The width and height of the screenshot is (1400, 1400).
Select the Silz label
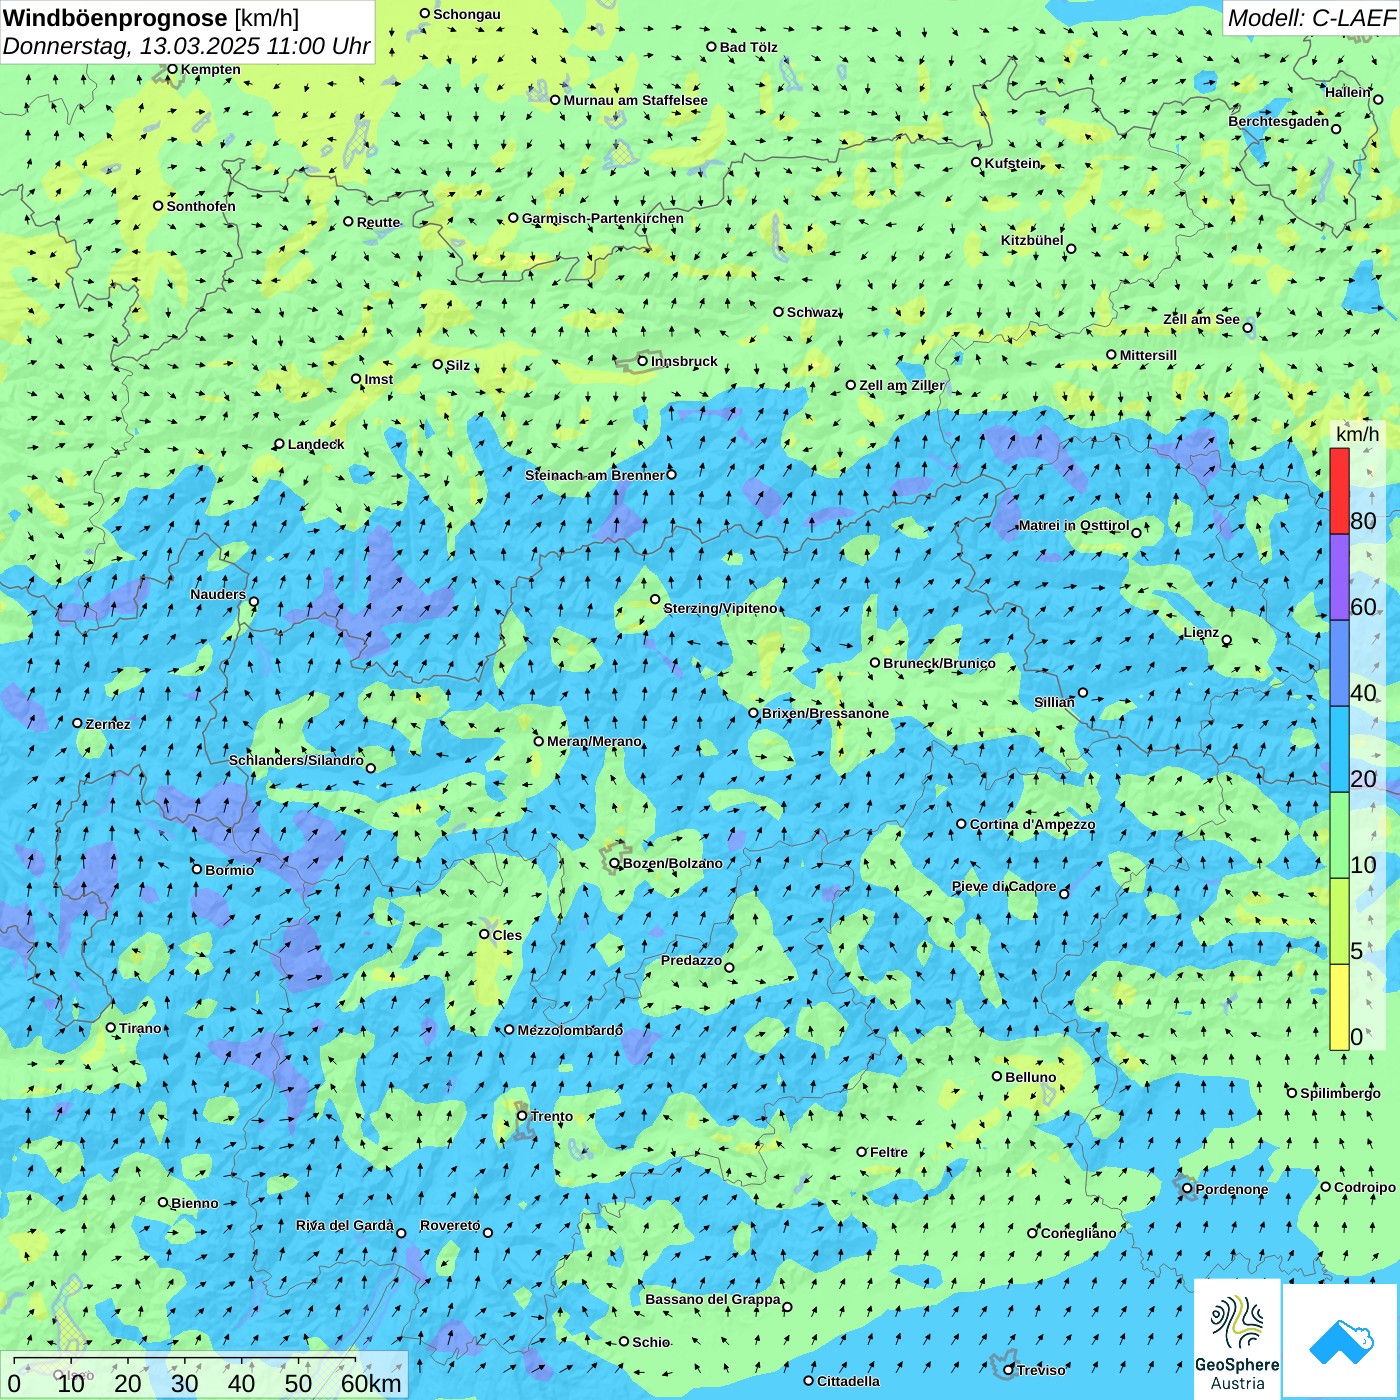pyautogui.click(x=458, y=365)
